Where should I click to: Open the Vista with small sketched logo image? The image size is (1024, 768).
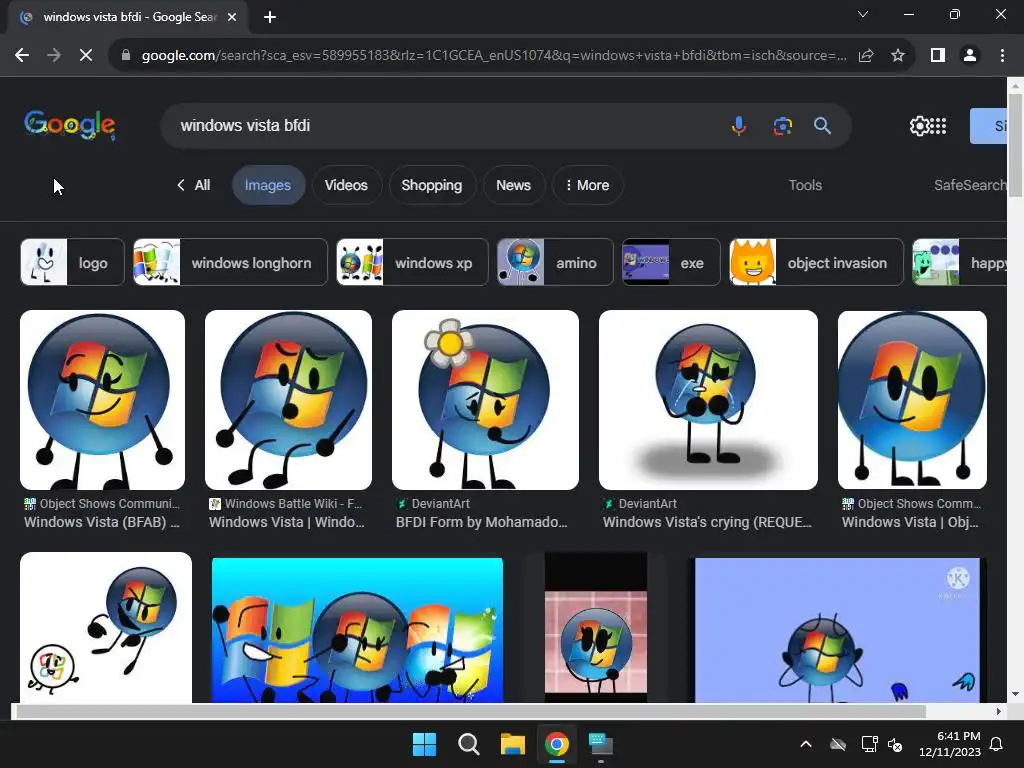[106, 628]
